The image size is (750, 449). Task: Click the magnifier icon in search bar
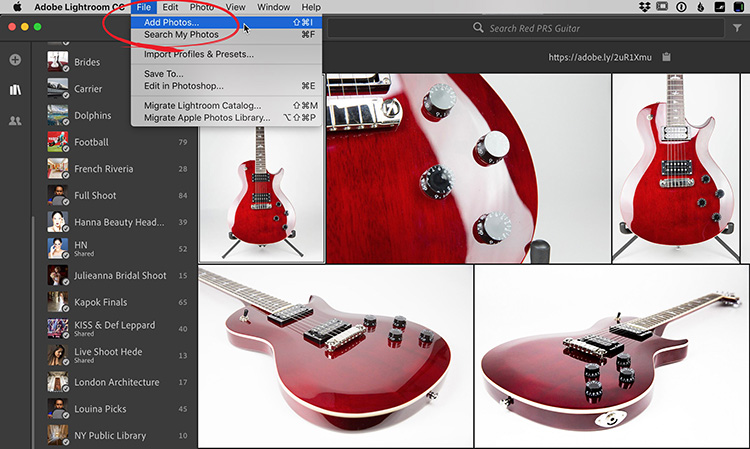pyautogui.click(x=479, y=28)
